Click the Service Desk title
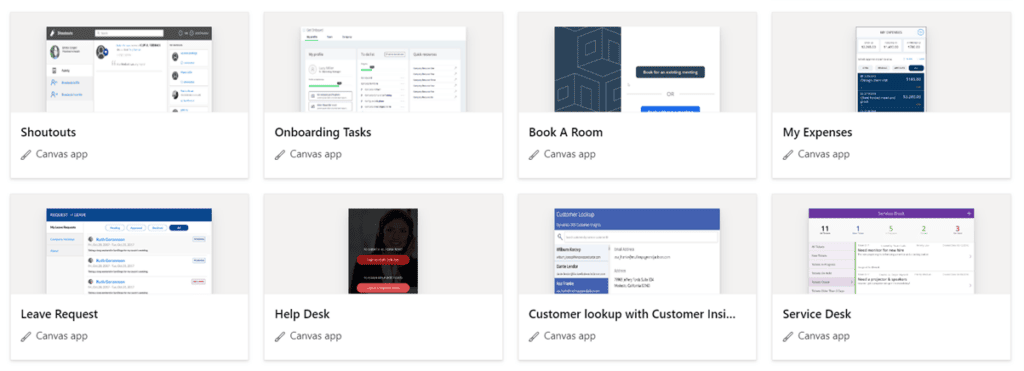The image size is (1024, 371). click(x=817, y=314)
